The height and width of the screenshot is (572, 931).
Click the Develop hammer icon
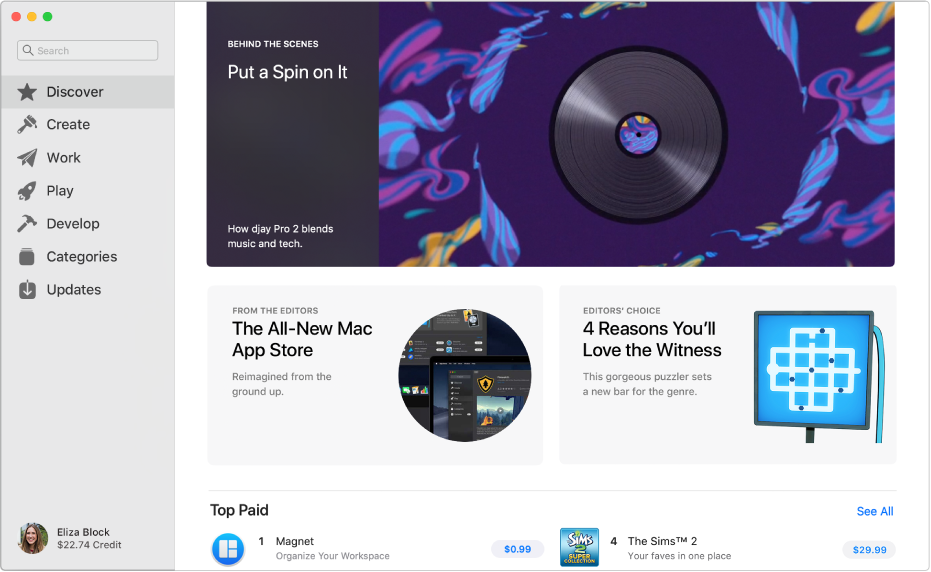point(27,224)
